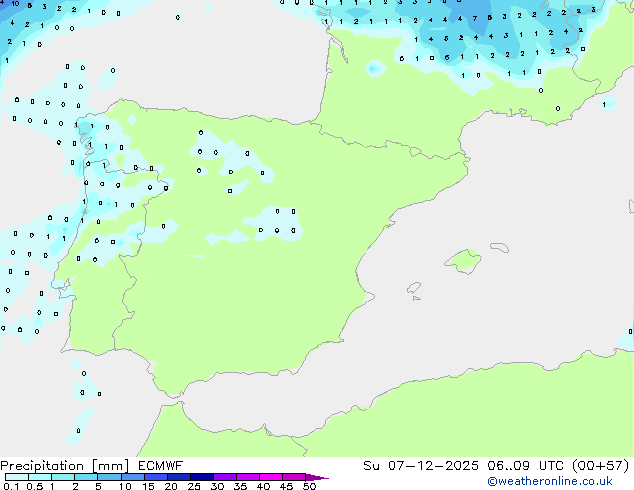Click the over-50 mm legend arrow tip
Screen dimensions: 634x490
317,477
